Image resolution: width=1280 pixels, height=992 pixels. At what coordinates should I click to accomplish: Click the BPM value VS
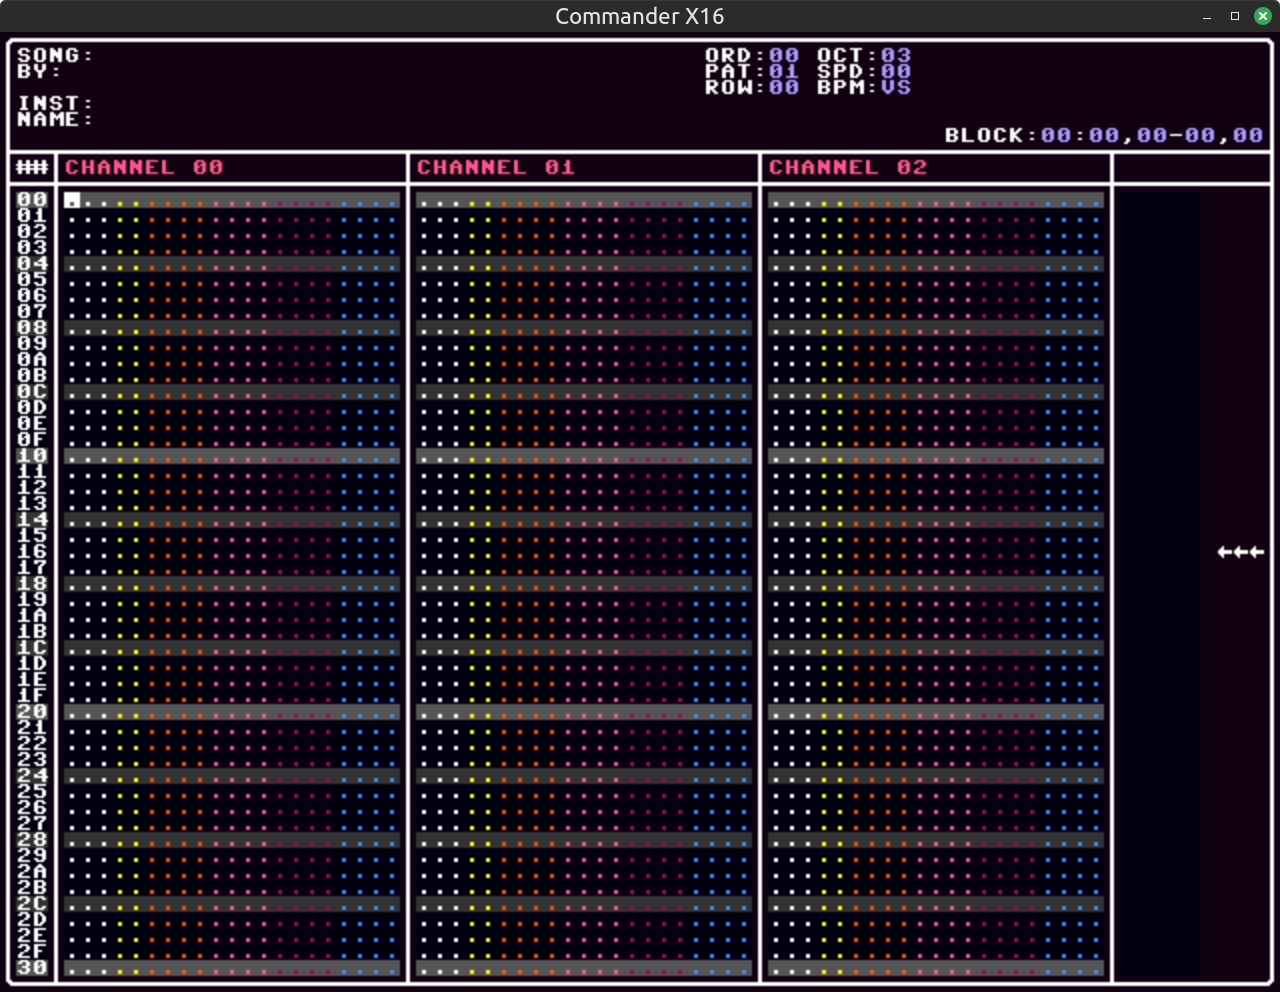[896, 88]
